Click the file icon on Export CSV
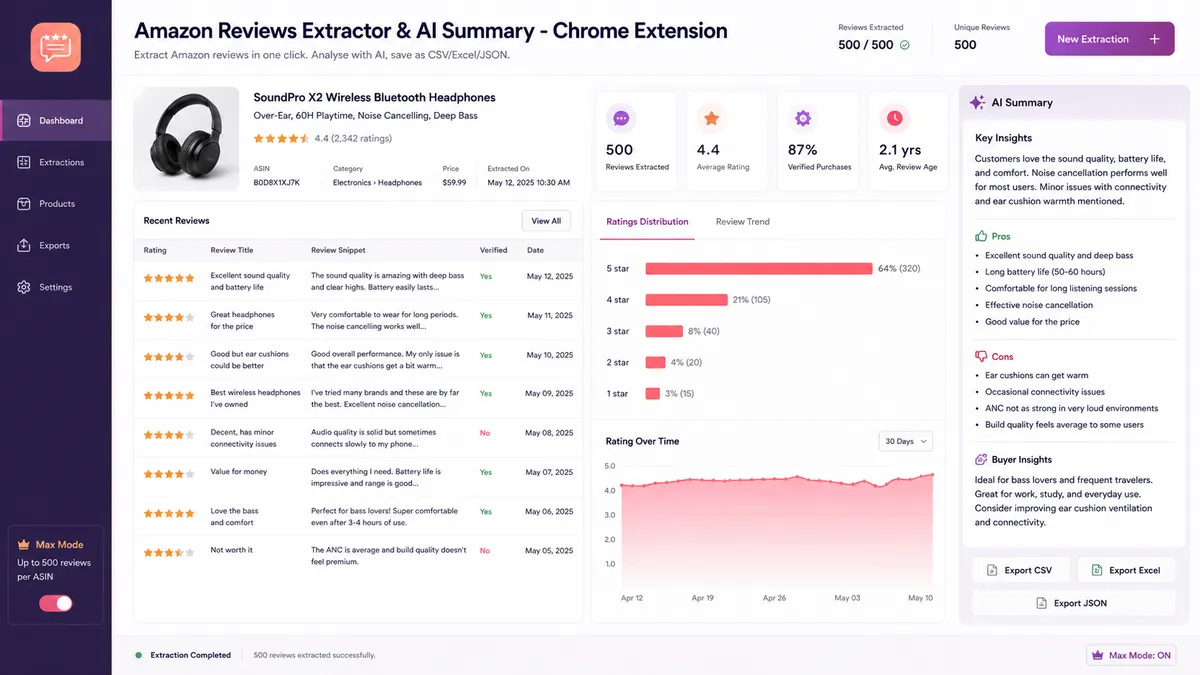 (x=992, y=570)
